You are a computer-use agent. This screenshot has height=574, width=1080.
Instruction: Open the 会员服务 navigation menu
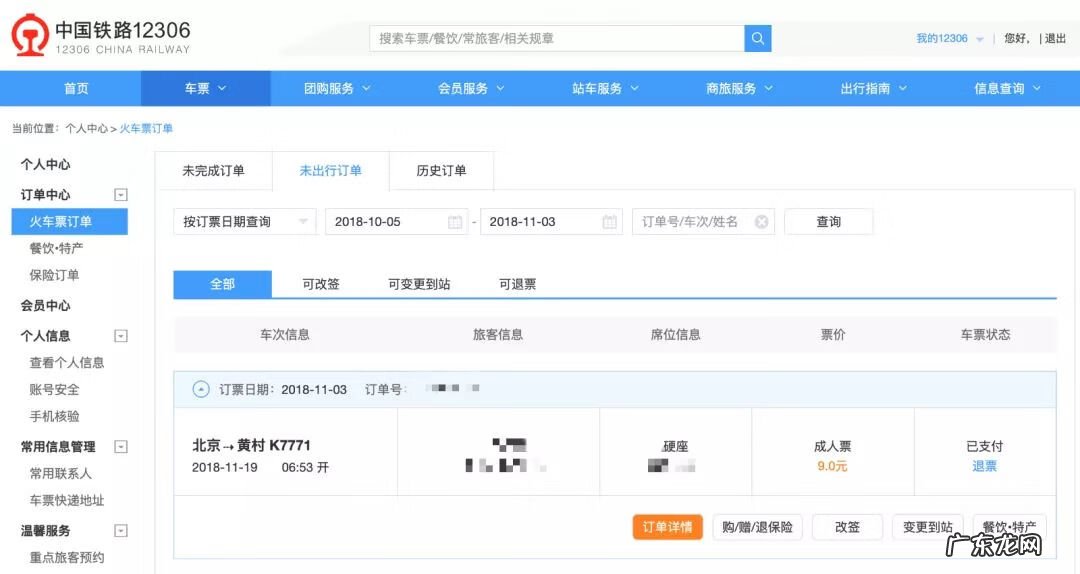click(x=471, y=88)
